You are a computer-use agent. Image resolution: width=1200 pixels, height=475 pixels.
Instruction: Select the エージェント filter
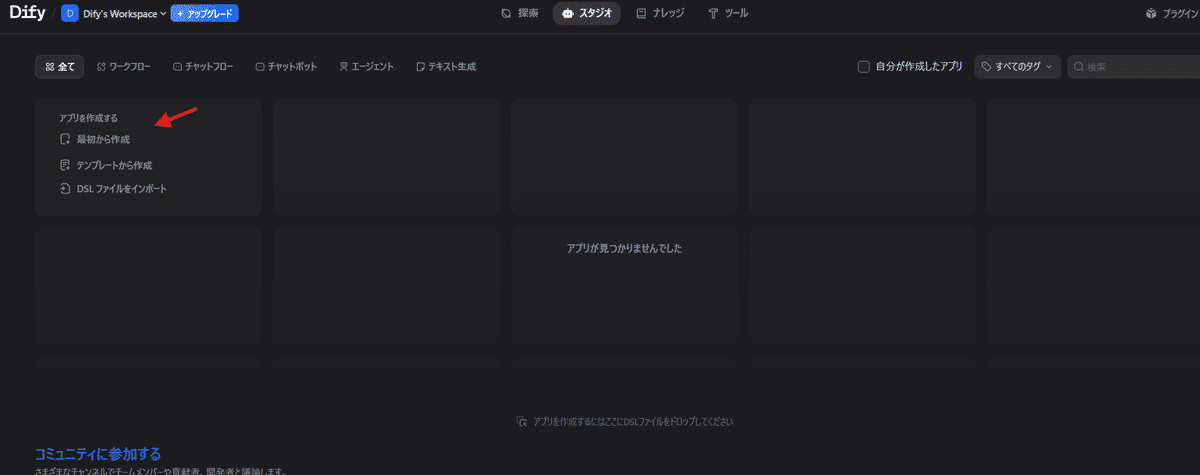pos(366,67)
